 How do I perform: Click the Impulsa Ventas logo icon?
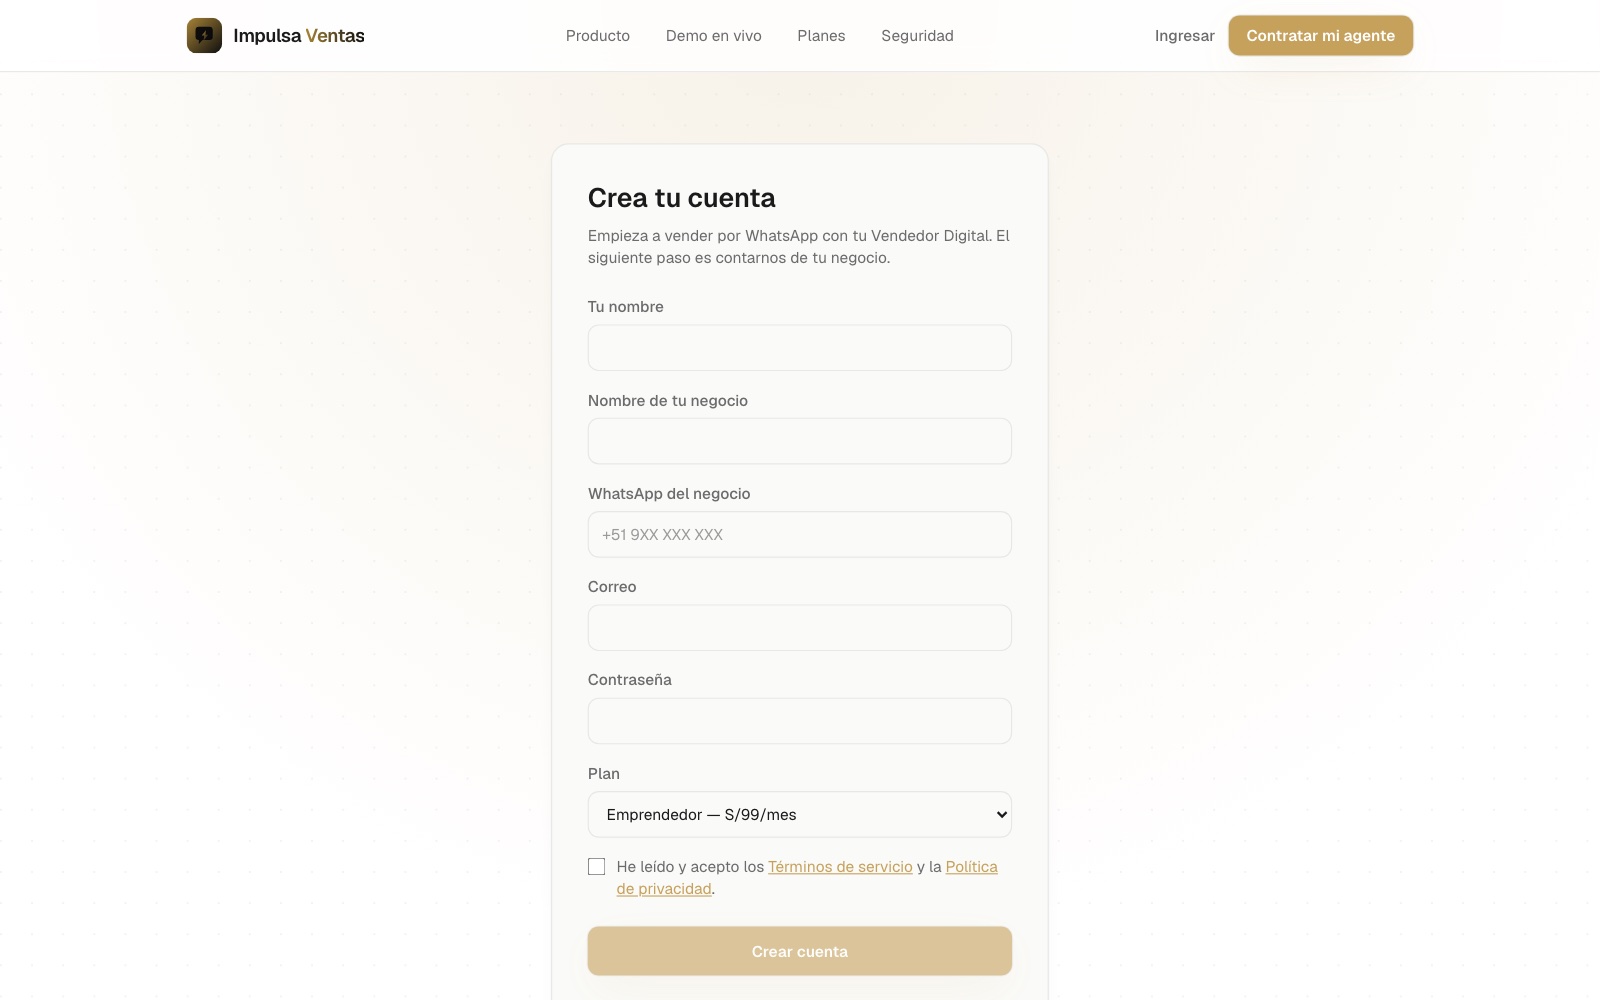(x=204, y=35)
